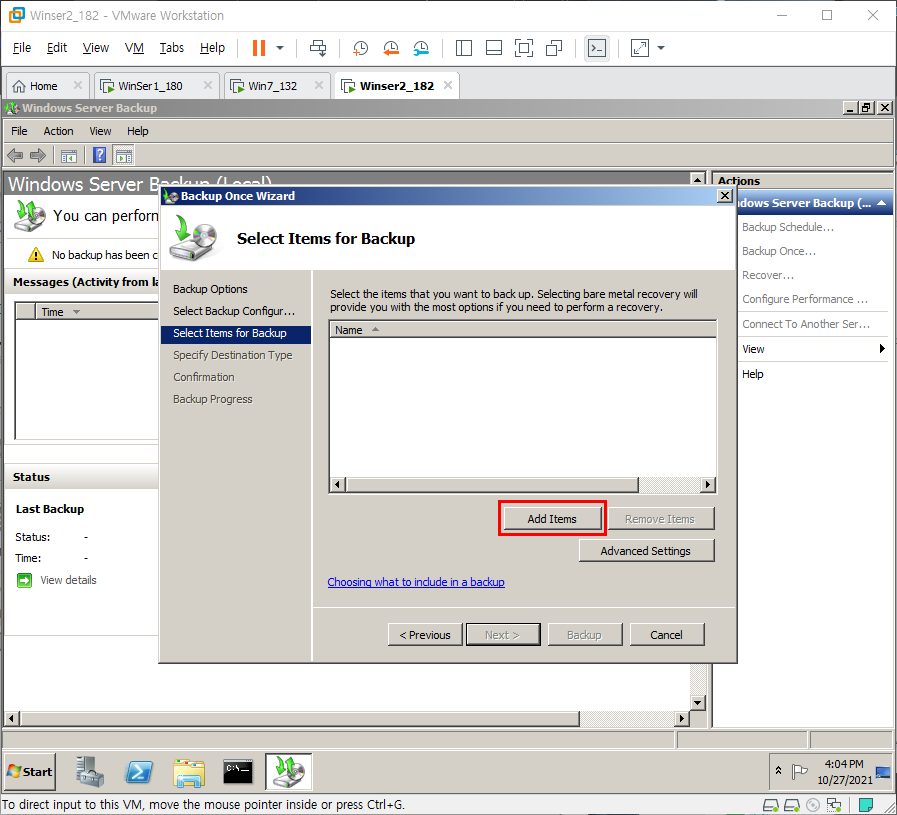Open the Windows Start button
The height and width of the screenshot is (815, 897).
tap(30, 772)
